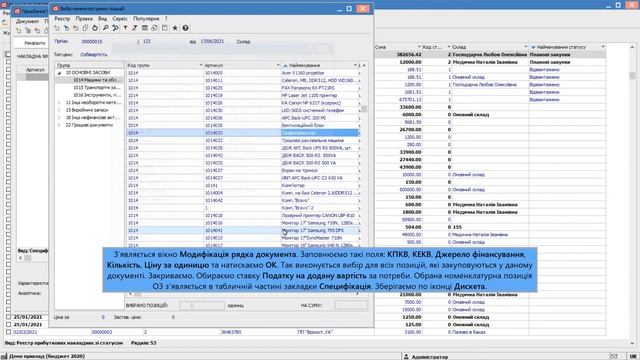Open the Документ menu in background window
Viewport: 640px width, 360px height.
(27, 21)
